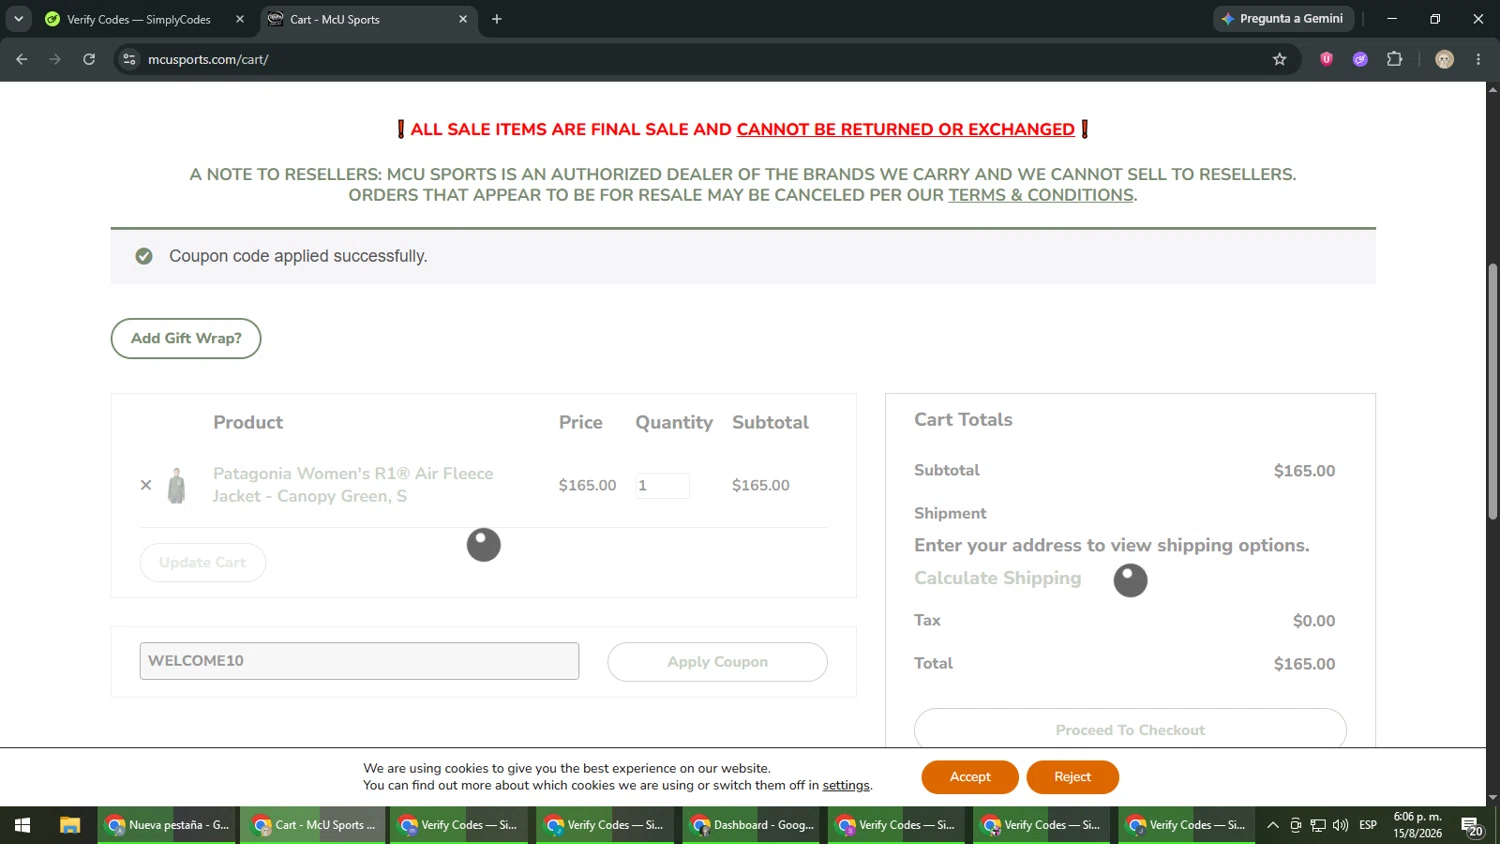Image resolution: width=1500 pixels, height=844 pixels.
Task: Go back to the previous page
Action: point(22,59)
